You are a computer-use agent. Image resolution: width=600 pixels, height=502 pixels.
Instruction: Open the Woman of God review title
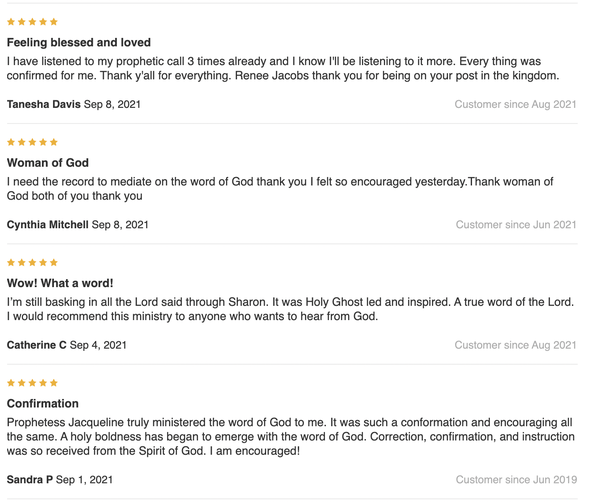point(48,163)
